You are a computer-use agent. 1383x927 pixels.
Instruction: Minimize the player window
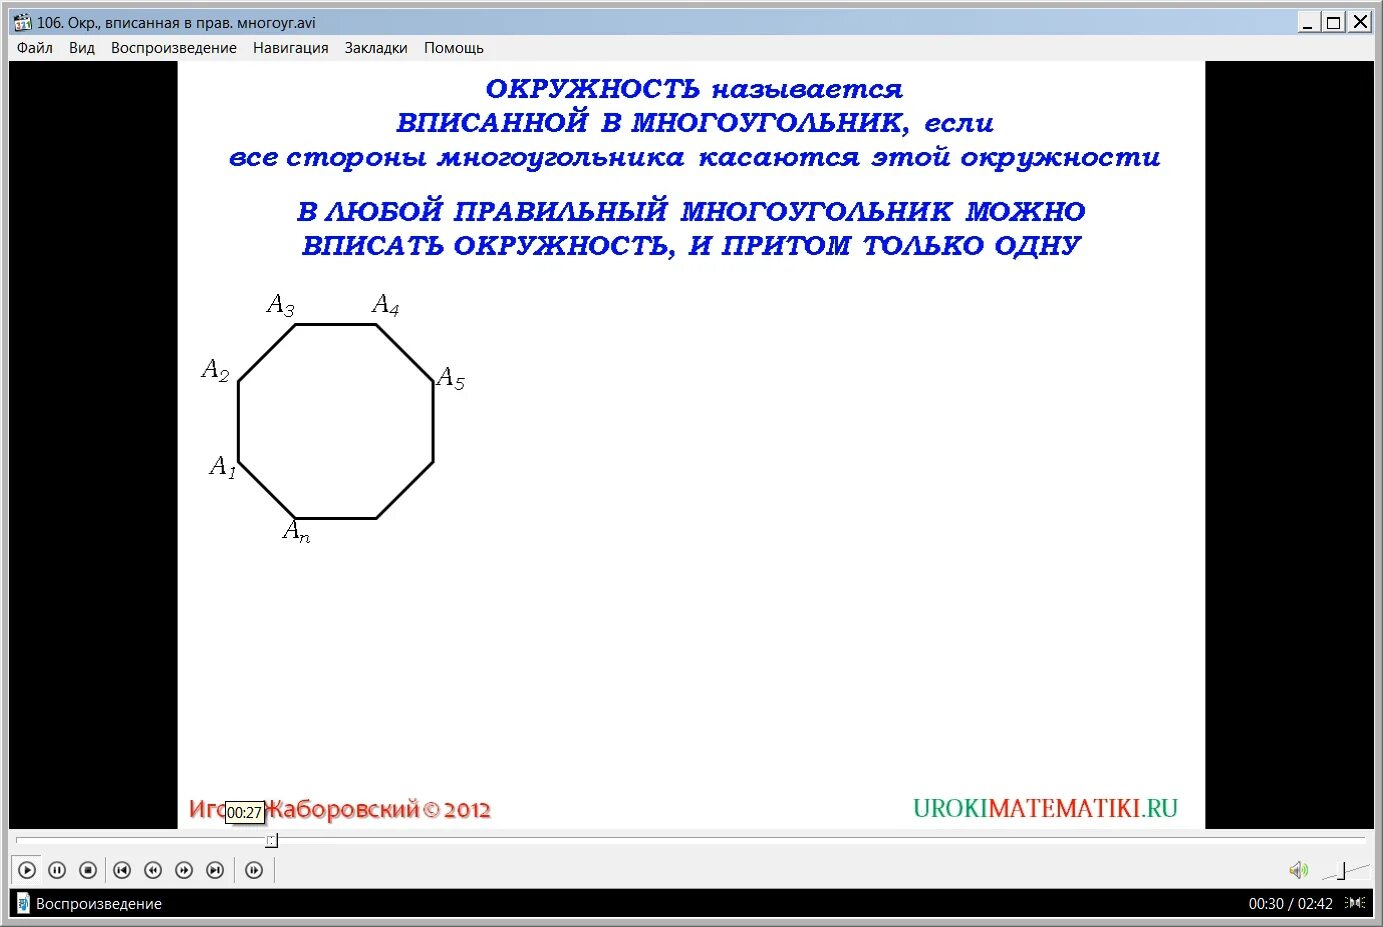pos(1308,22)
